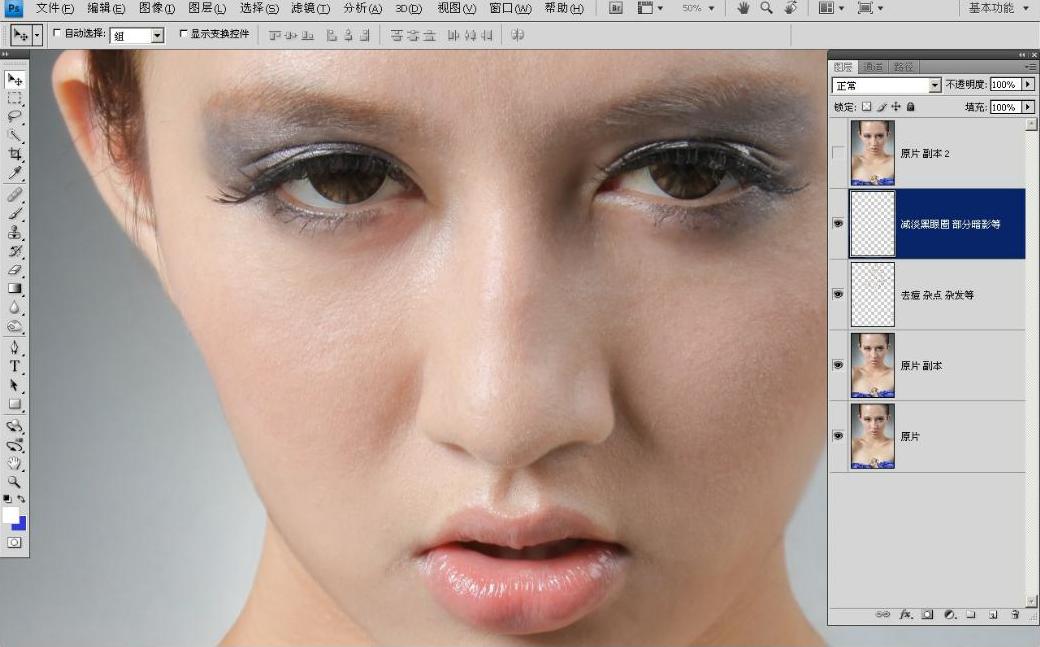Enable the 显示变换控件 checkbox
This screenshot has height=647, width=1040.
click(x=184, y=33)
